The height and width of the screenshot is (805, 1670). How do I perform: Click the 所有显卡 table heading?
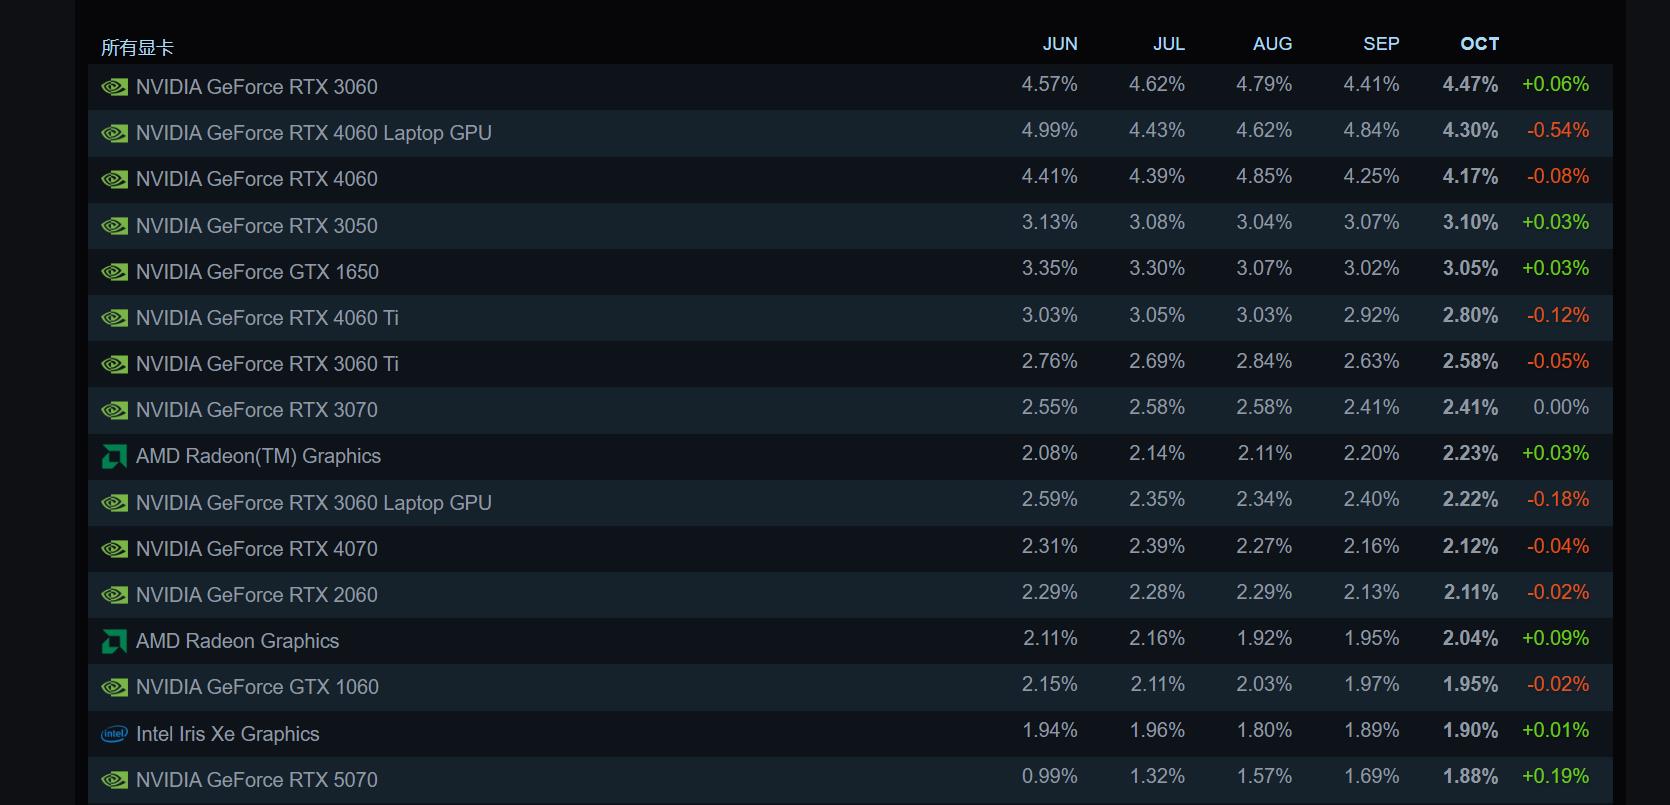click(137, 47)
